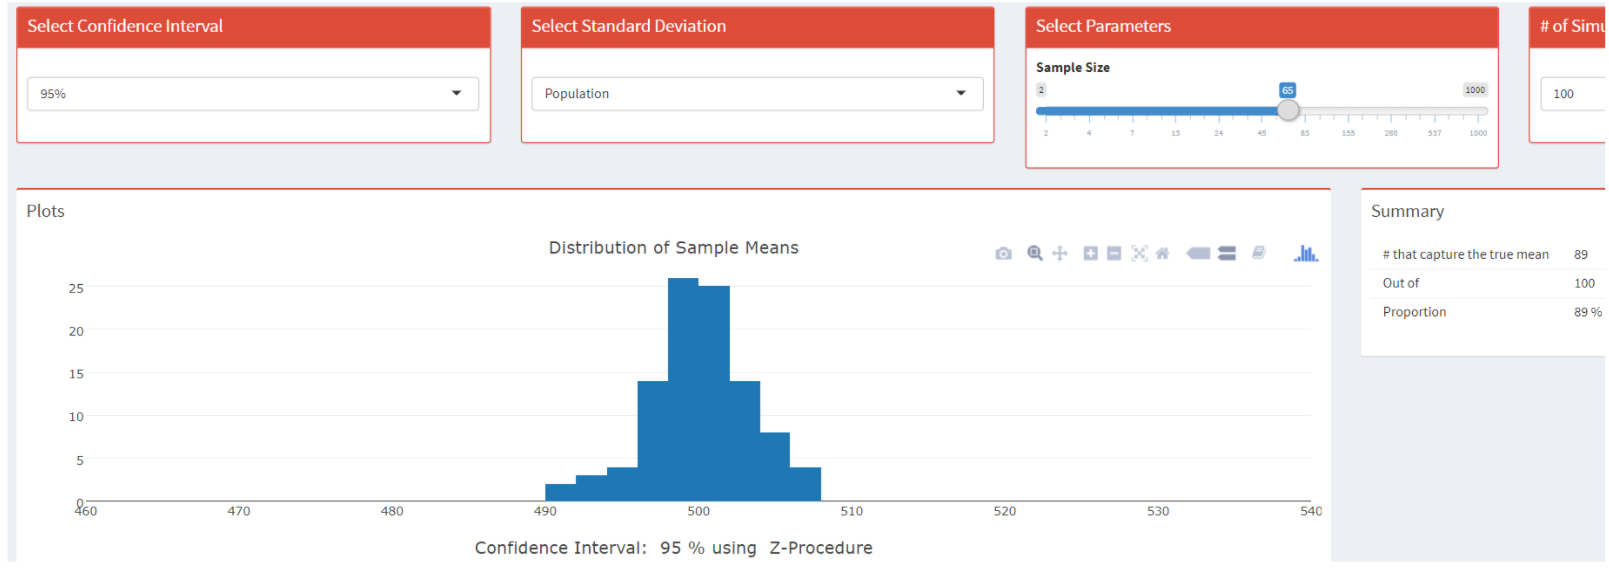Click the Summary panel heading
Screen dimensions: 1609x580
point(1407,211)
